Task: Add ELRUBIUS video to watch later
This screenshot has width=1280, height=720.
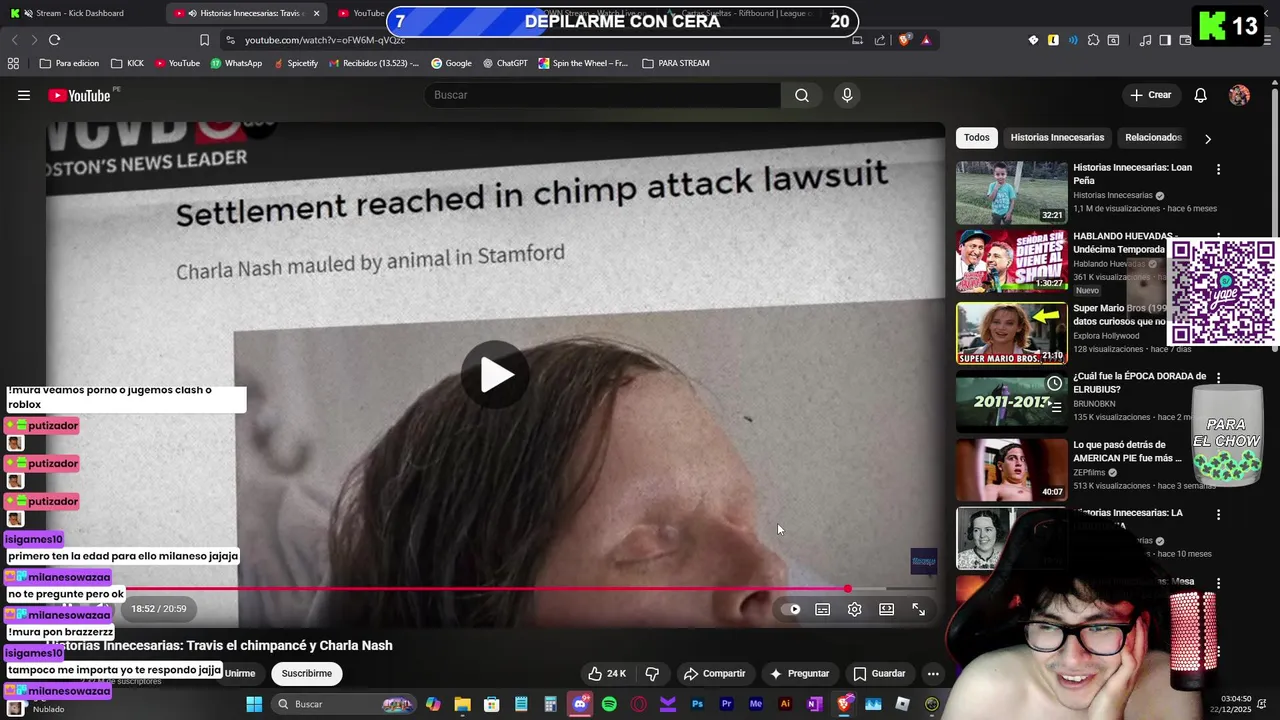Action: pyautogui.click(x=1054, y=384)
